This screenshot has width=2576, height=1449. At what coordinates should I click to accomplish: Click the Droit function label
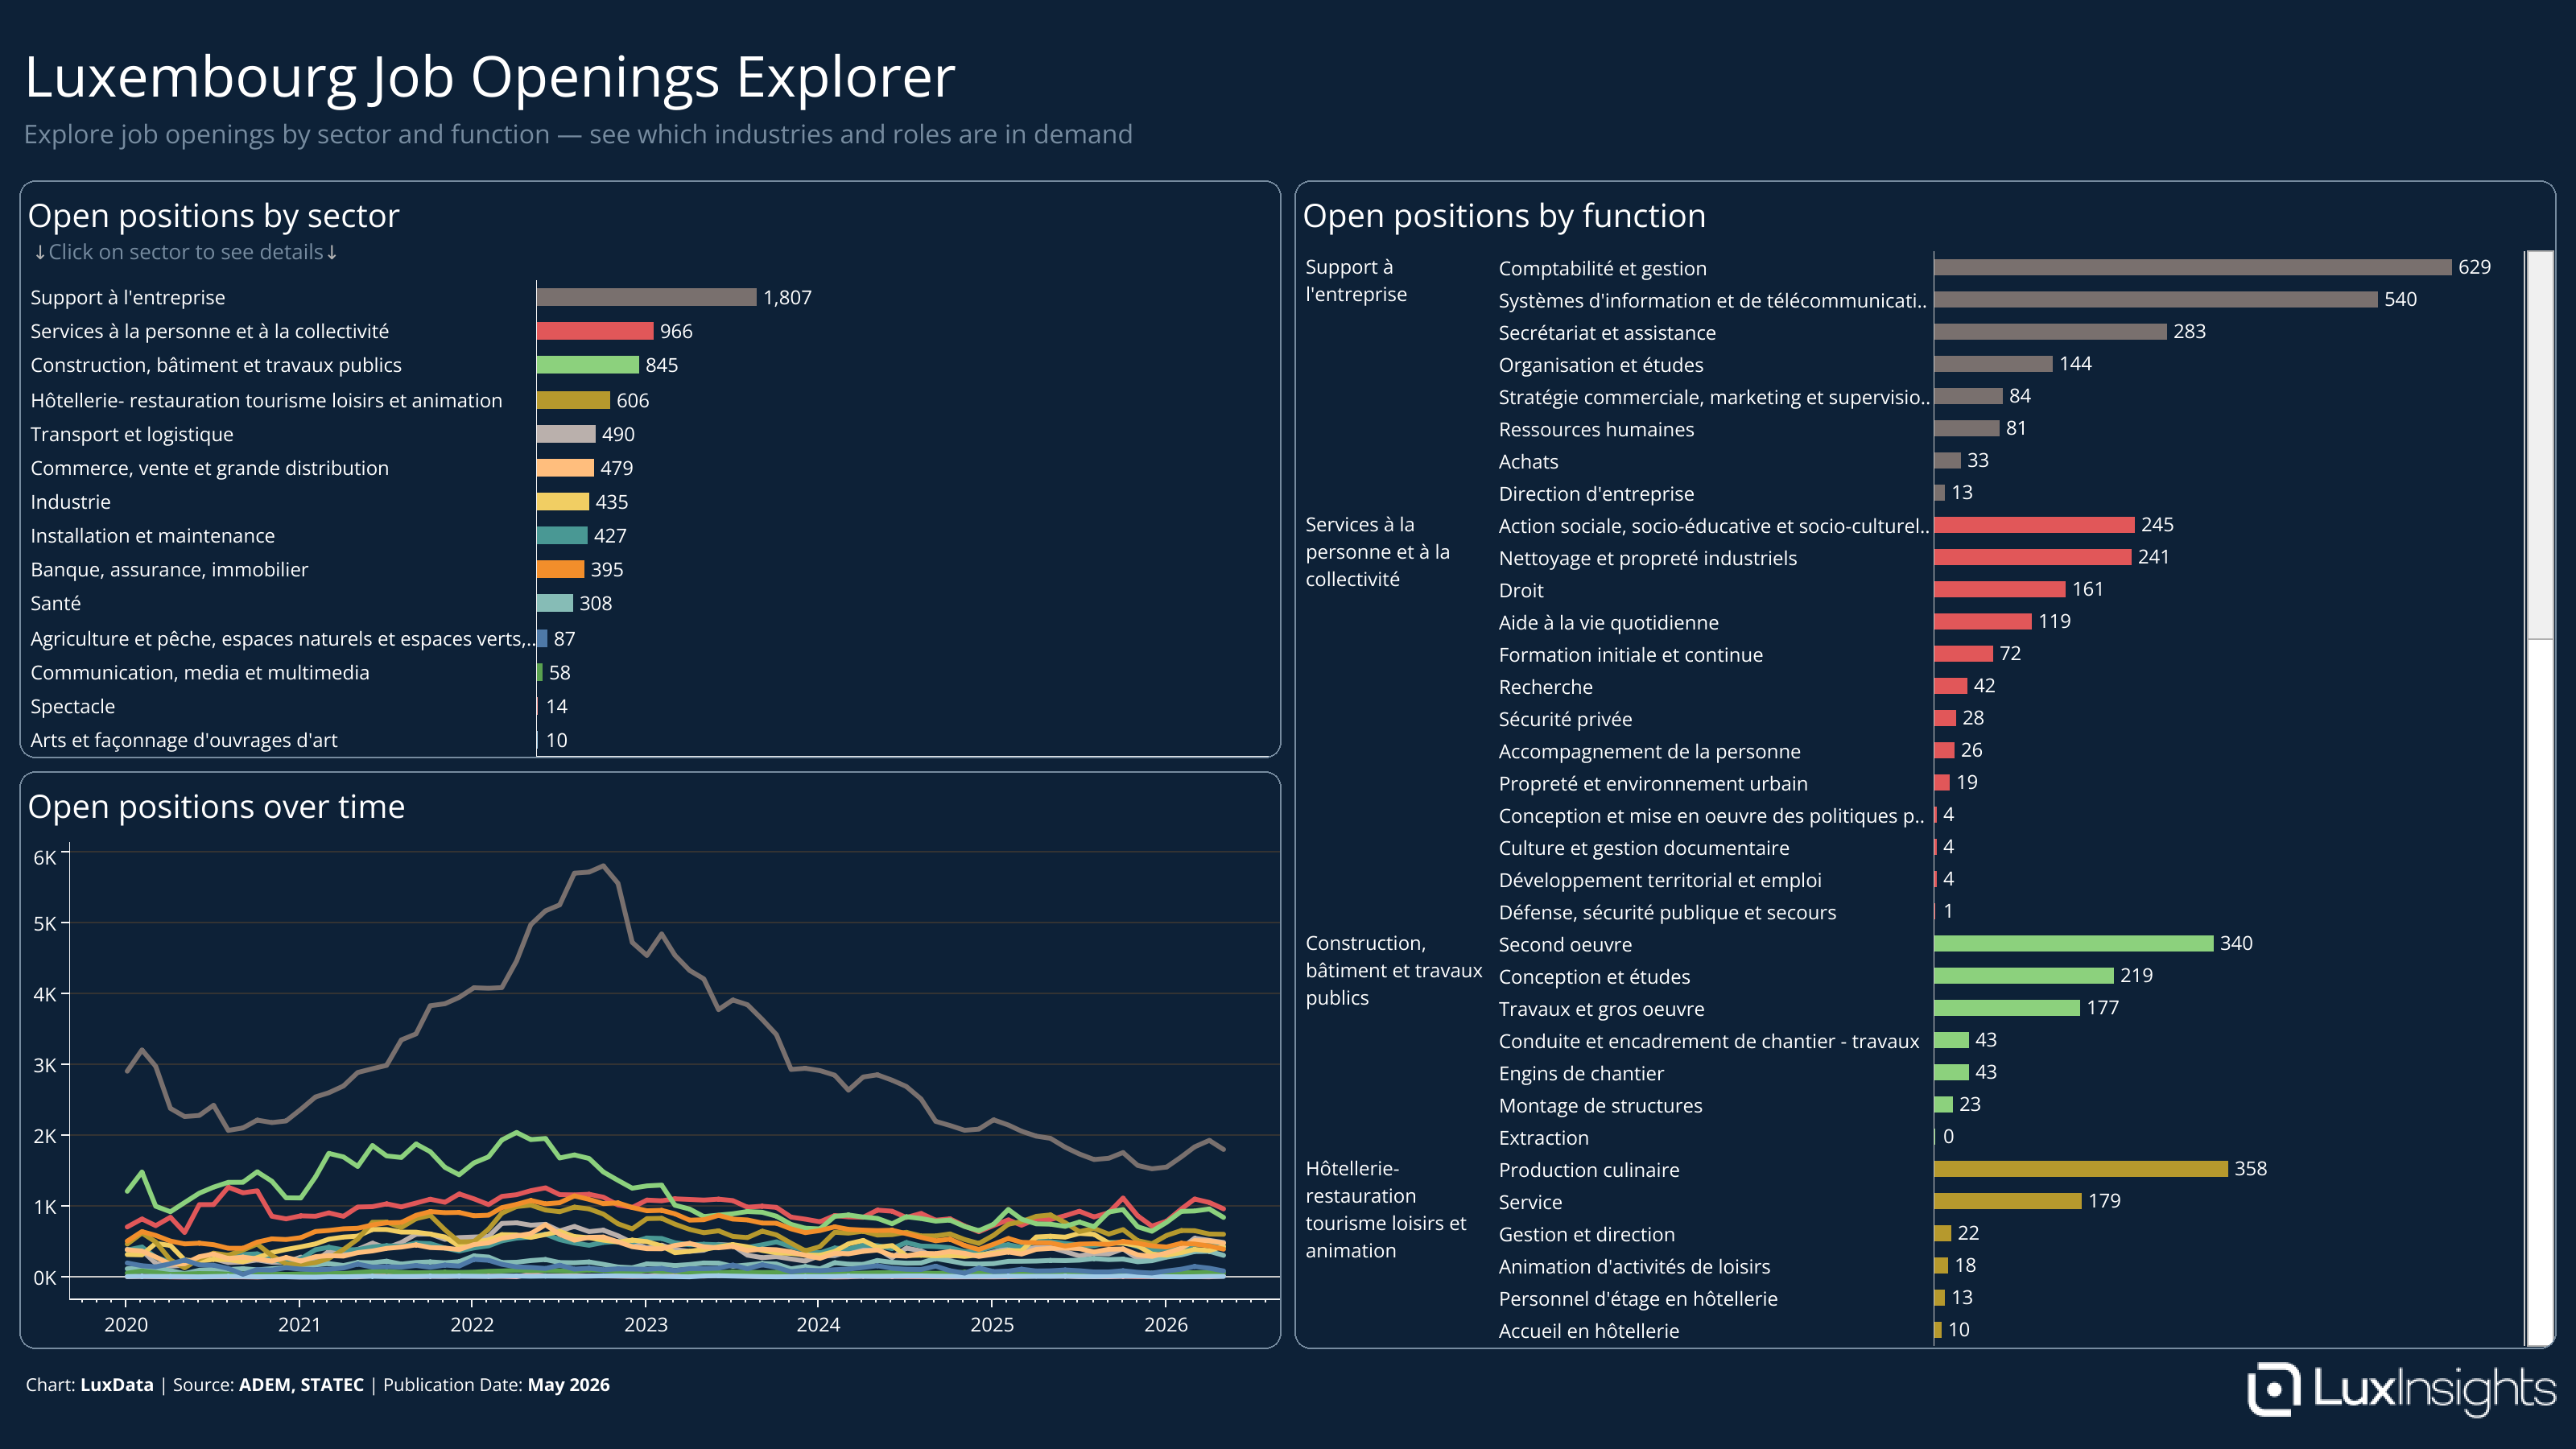1521,591
